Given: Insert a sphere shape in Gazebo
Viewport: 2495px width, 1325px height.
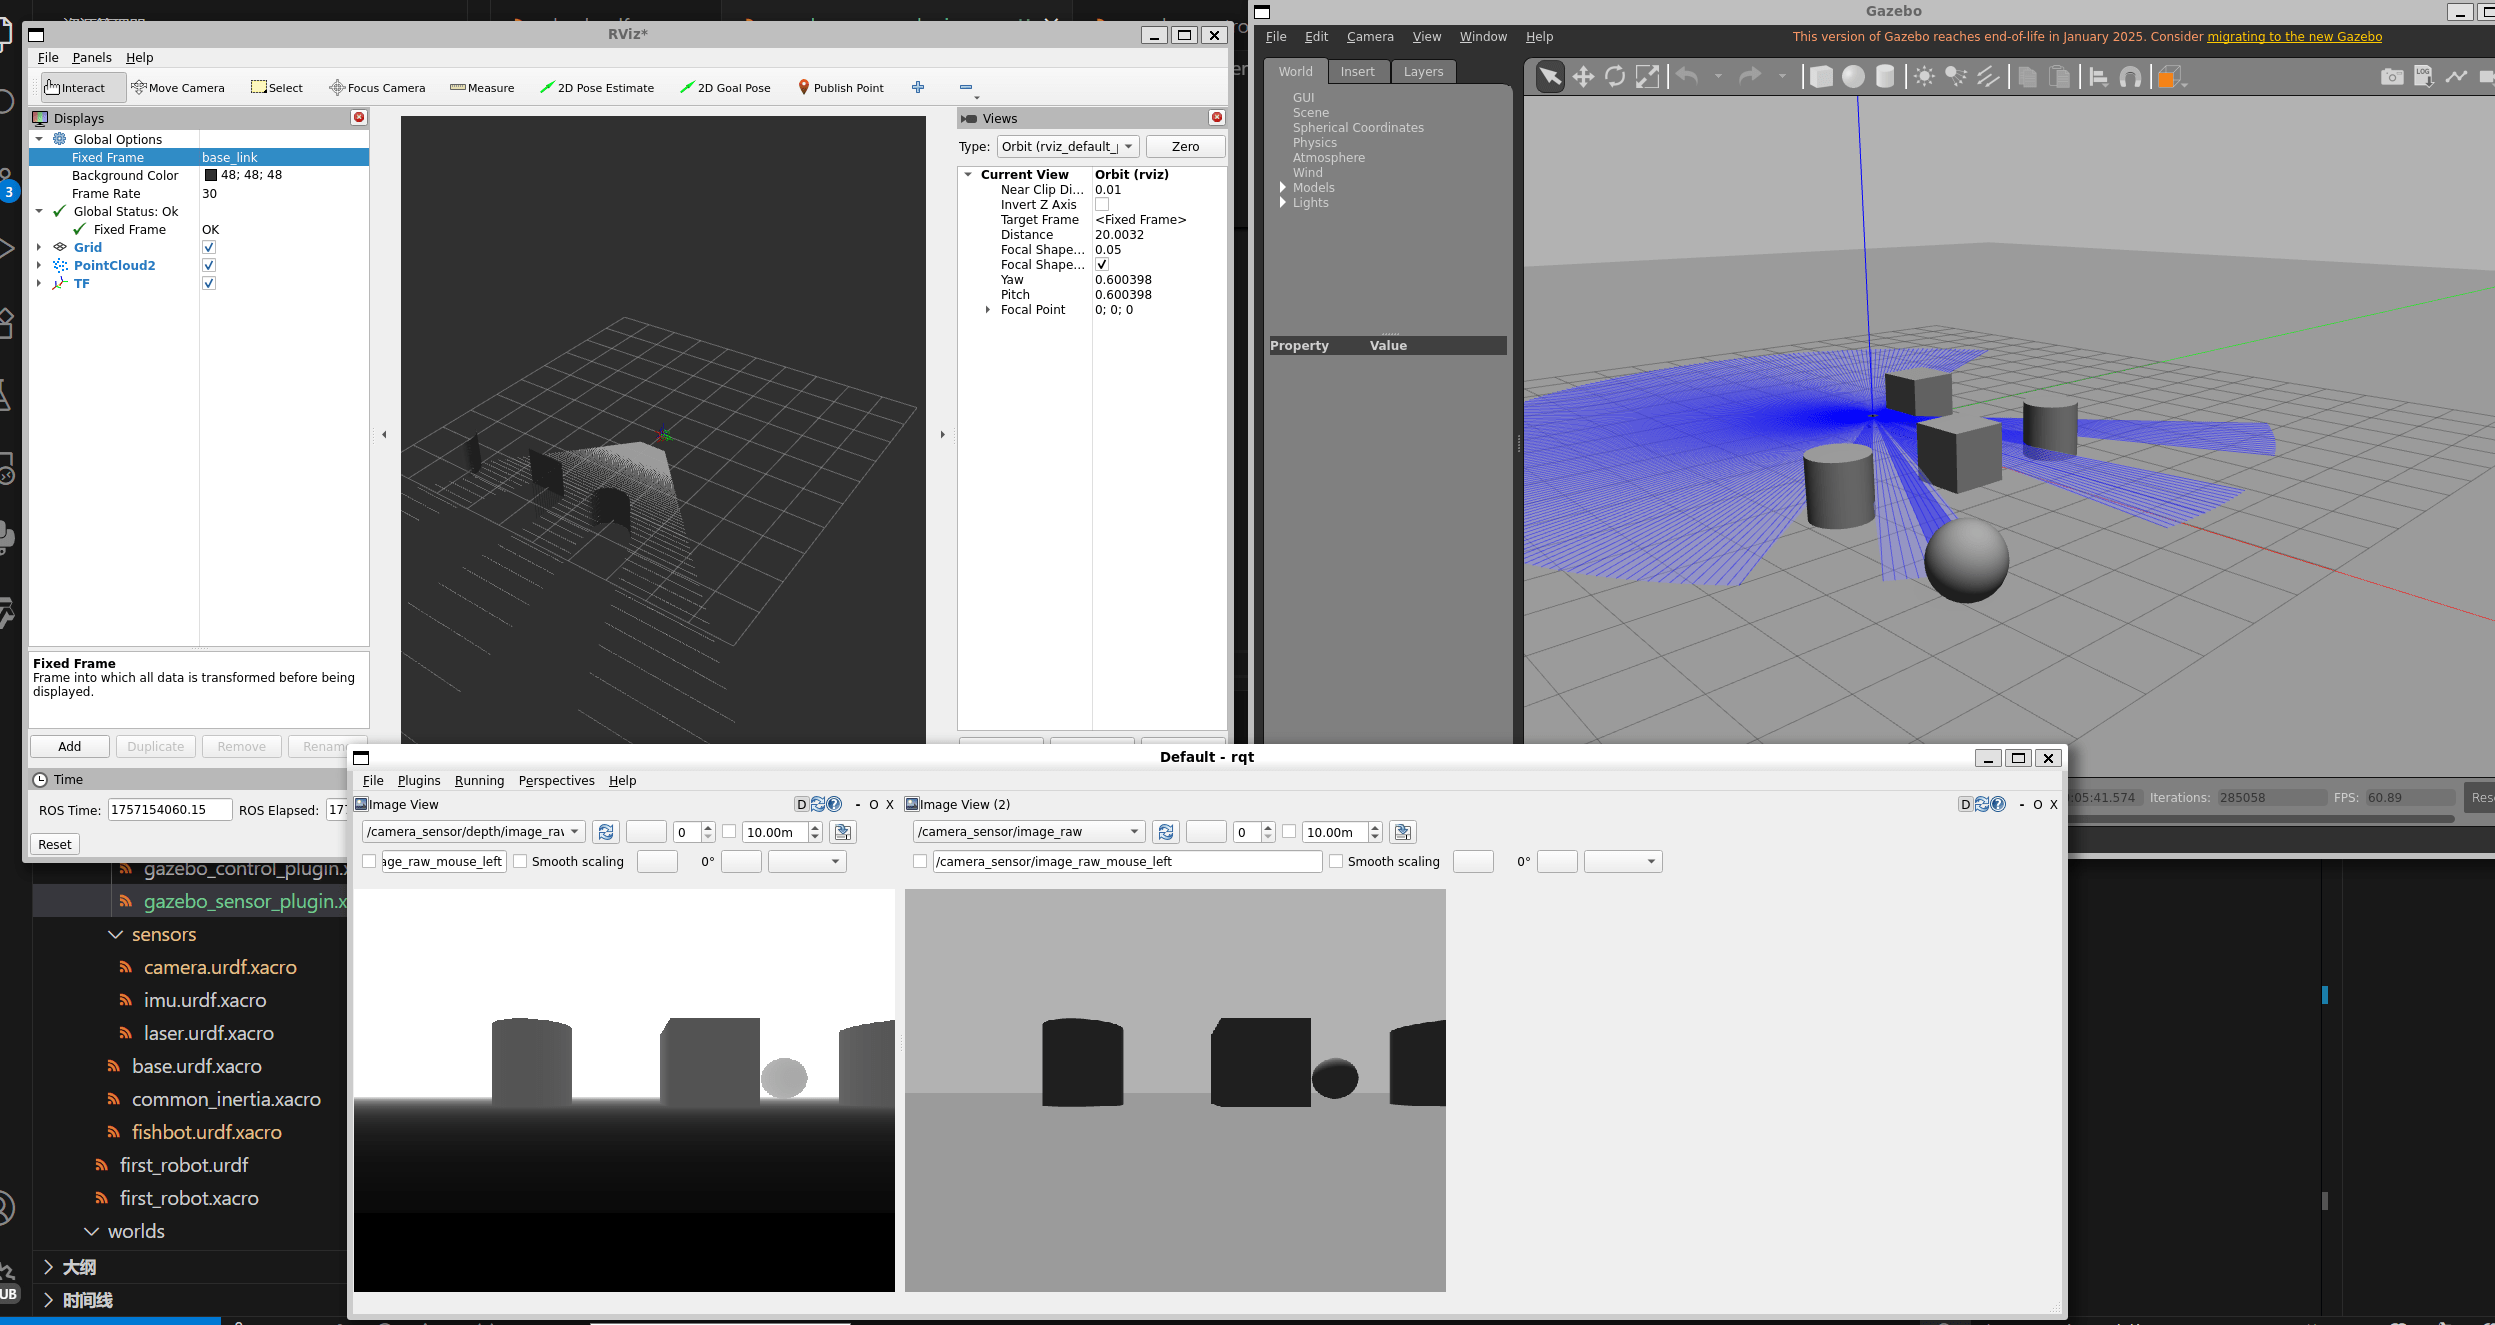Looking at the screenshot, I should [1853, 77].
